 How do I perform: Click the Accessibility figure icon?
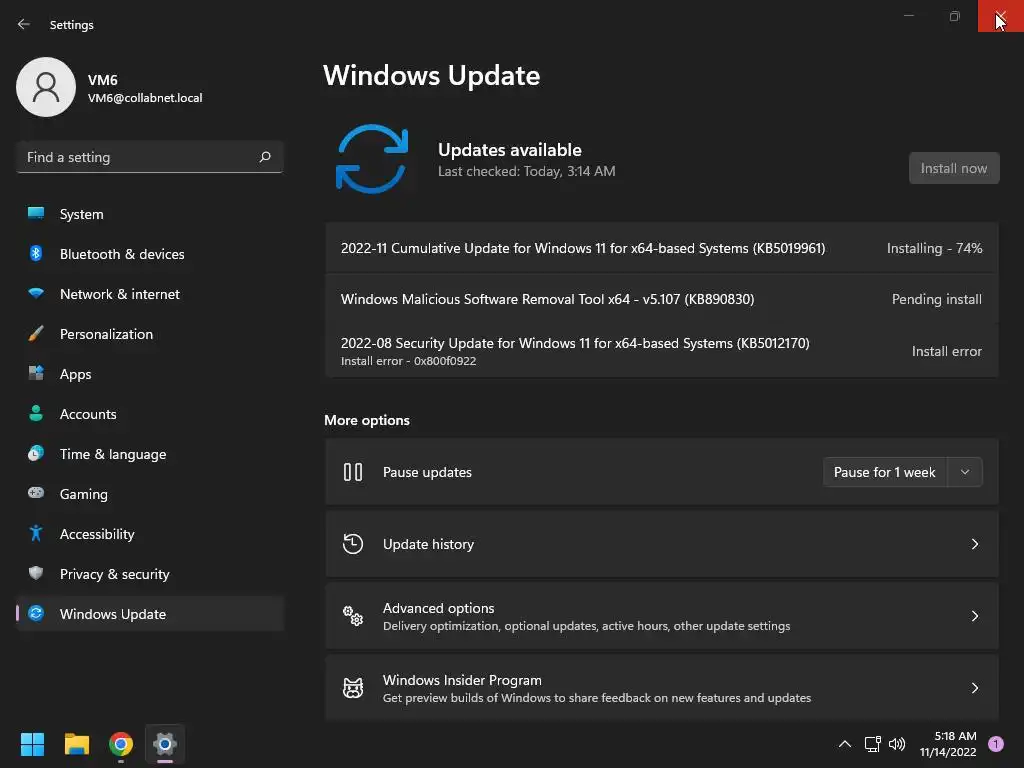pos(36,534)
